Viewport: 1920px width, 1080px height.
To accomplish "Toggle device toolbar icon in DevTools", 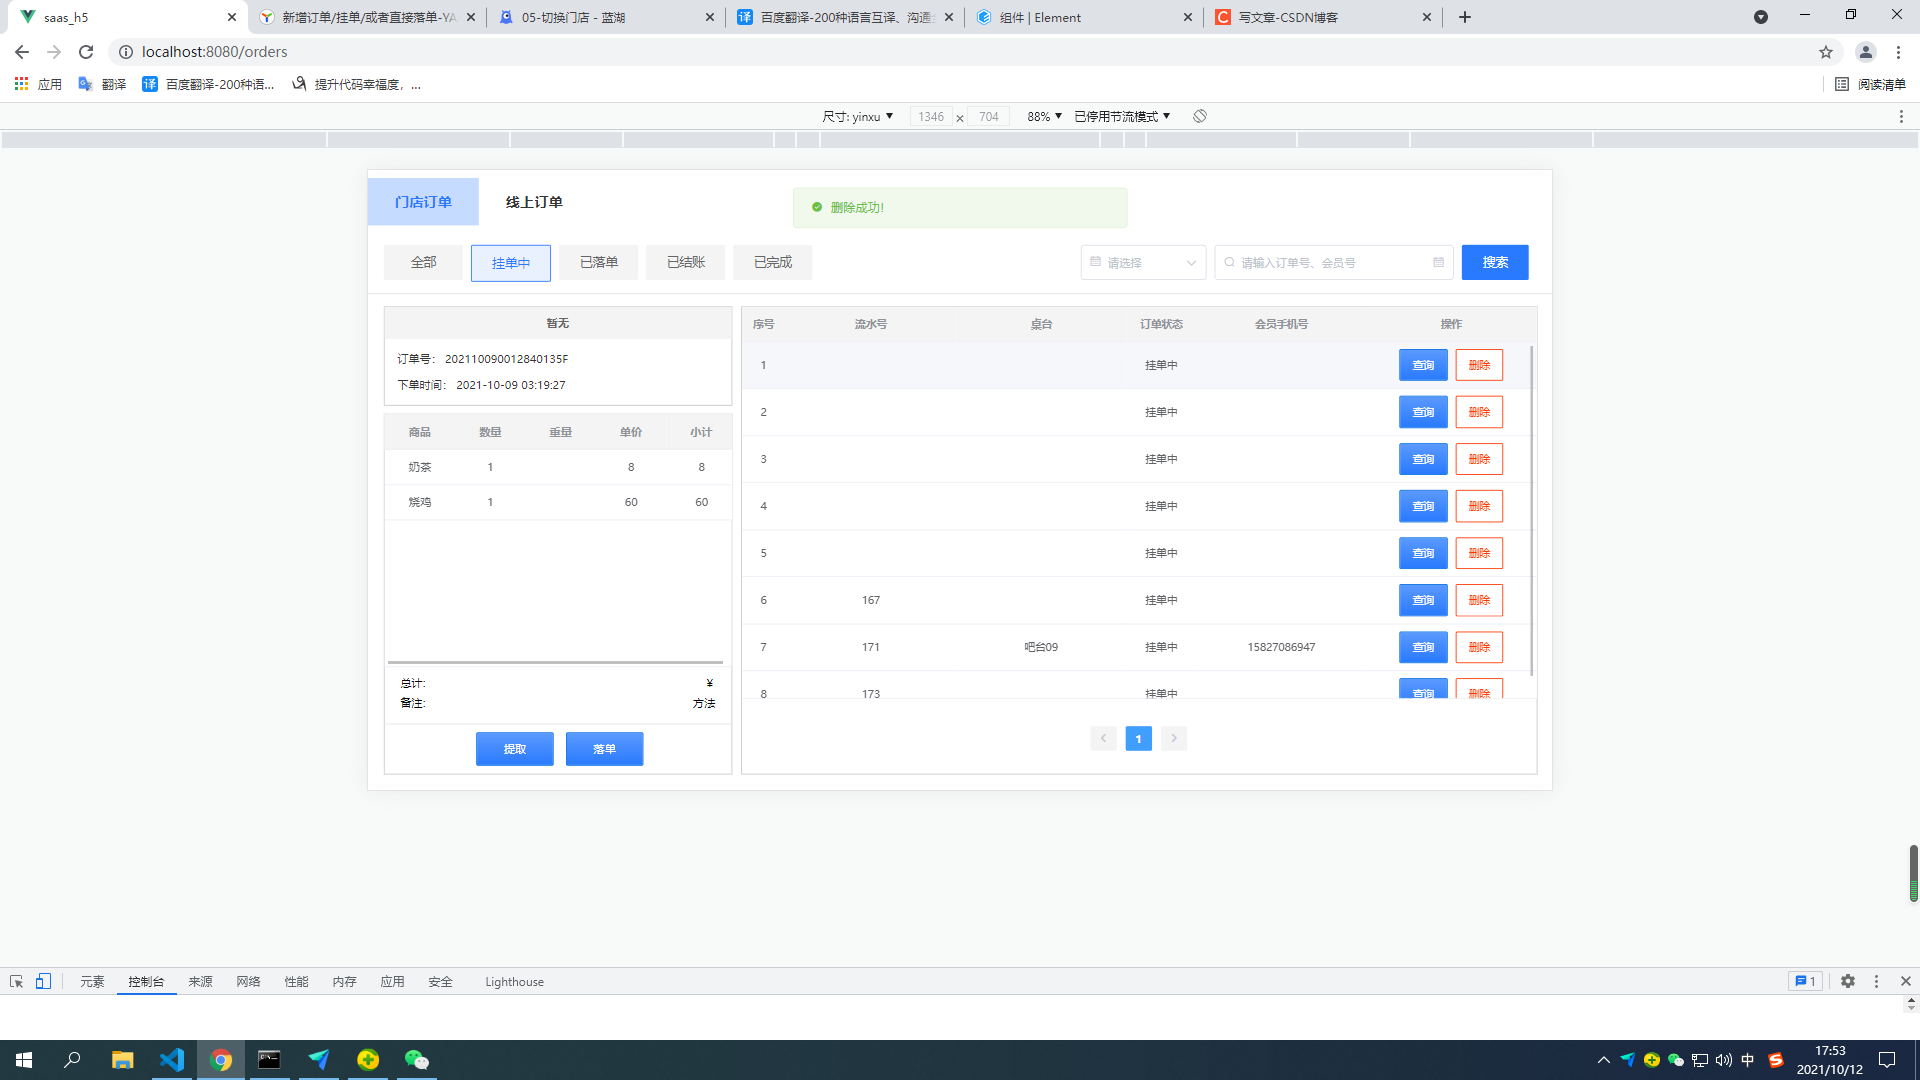I will pyautogui.click(x=43, y=981).
